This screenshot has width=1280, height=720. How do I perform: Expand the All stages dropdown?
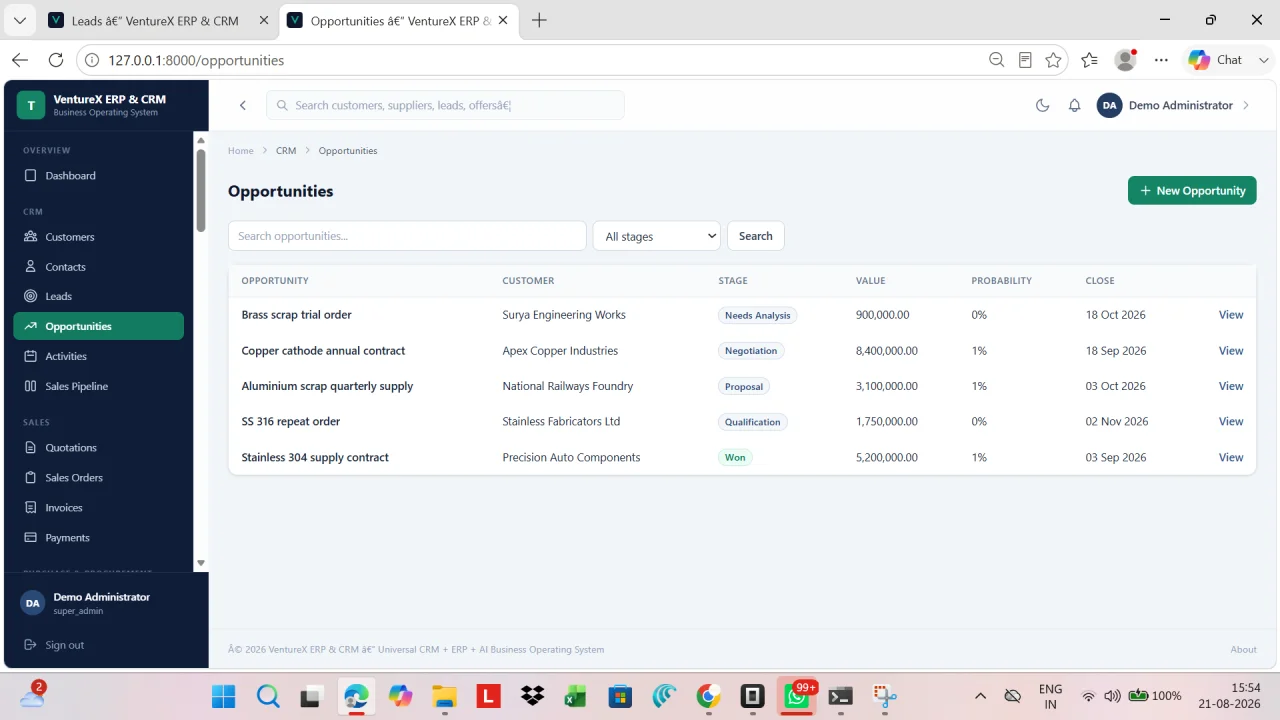coord(657,236)
